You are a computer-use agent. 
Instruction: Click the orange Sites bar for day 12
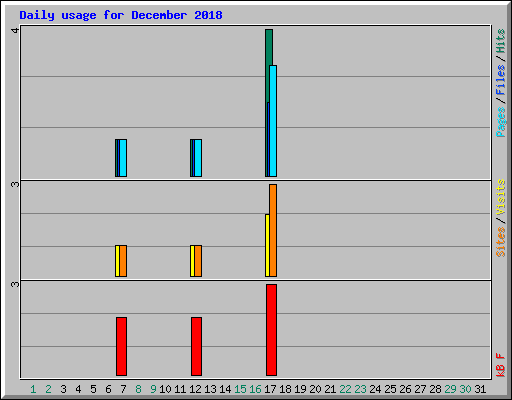198,261
